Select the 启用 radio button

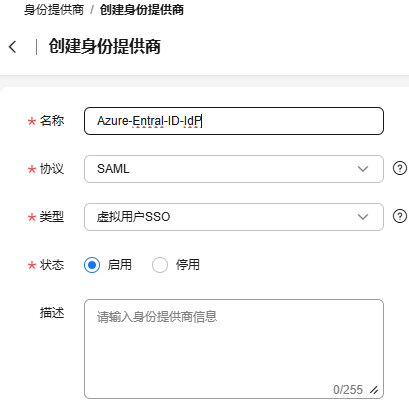click(92, 265)
